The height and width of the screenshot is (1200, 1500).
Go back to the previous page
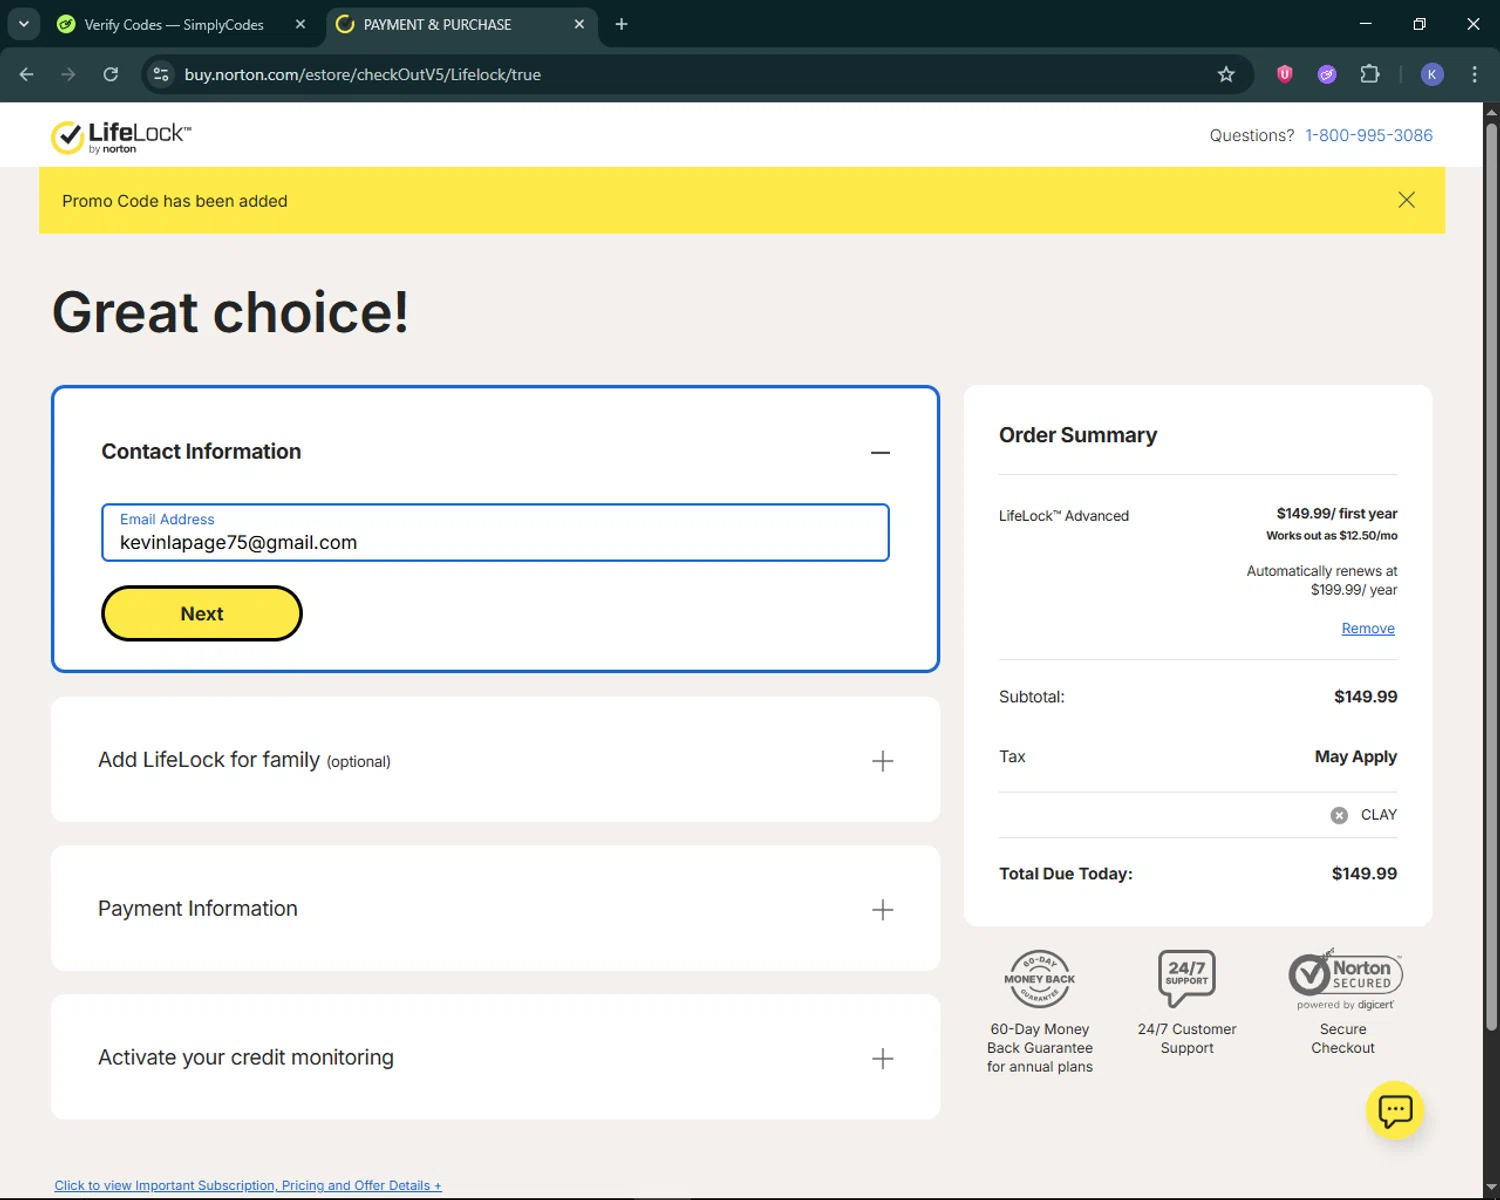(27, 74)
